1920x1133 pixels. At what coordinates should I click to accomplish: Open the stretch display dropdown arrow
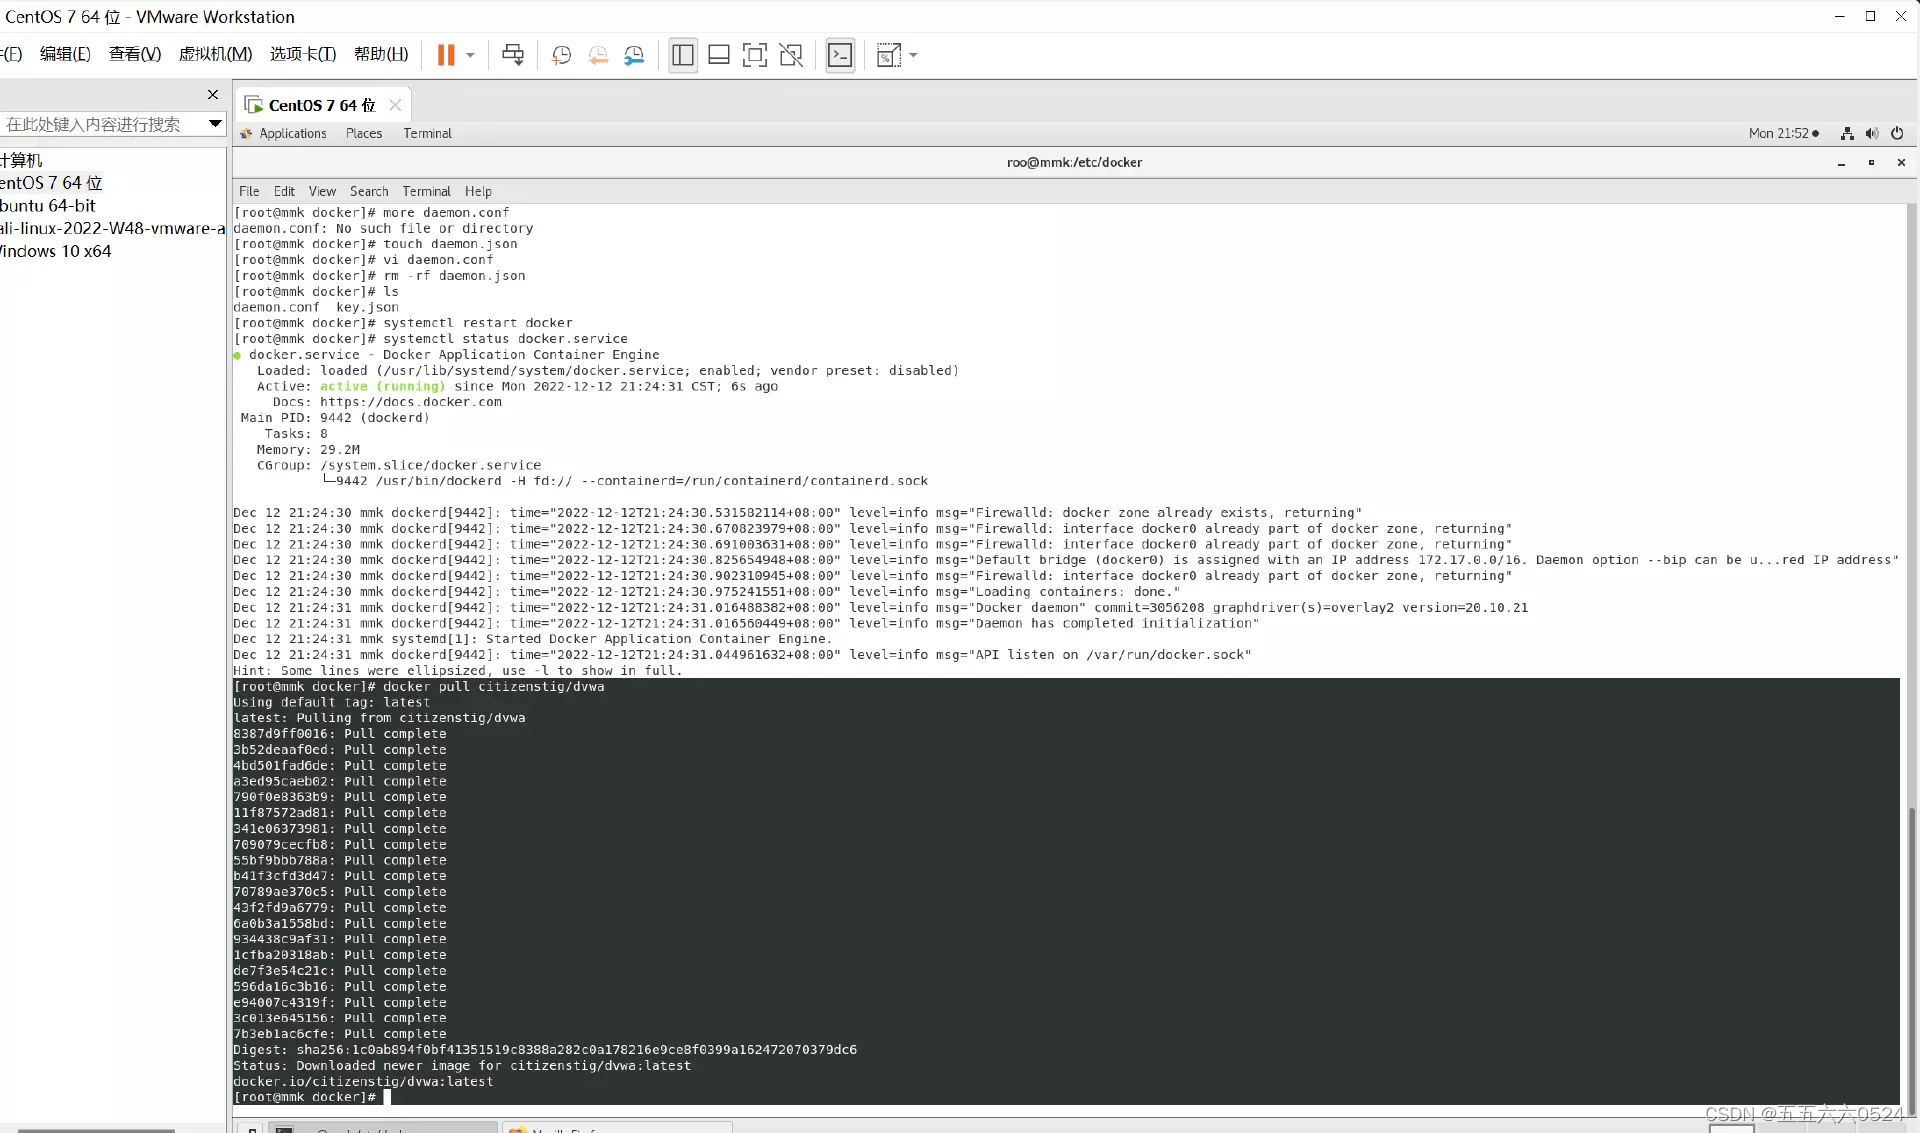click(x=913, y=55)
